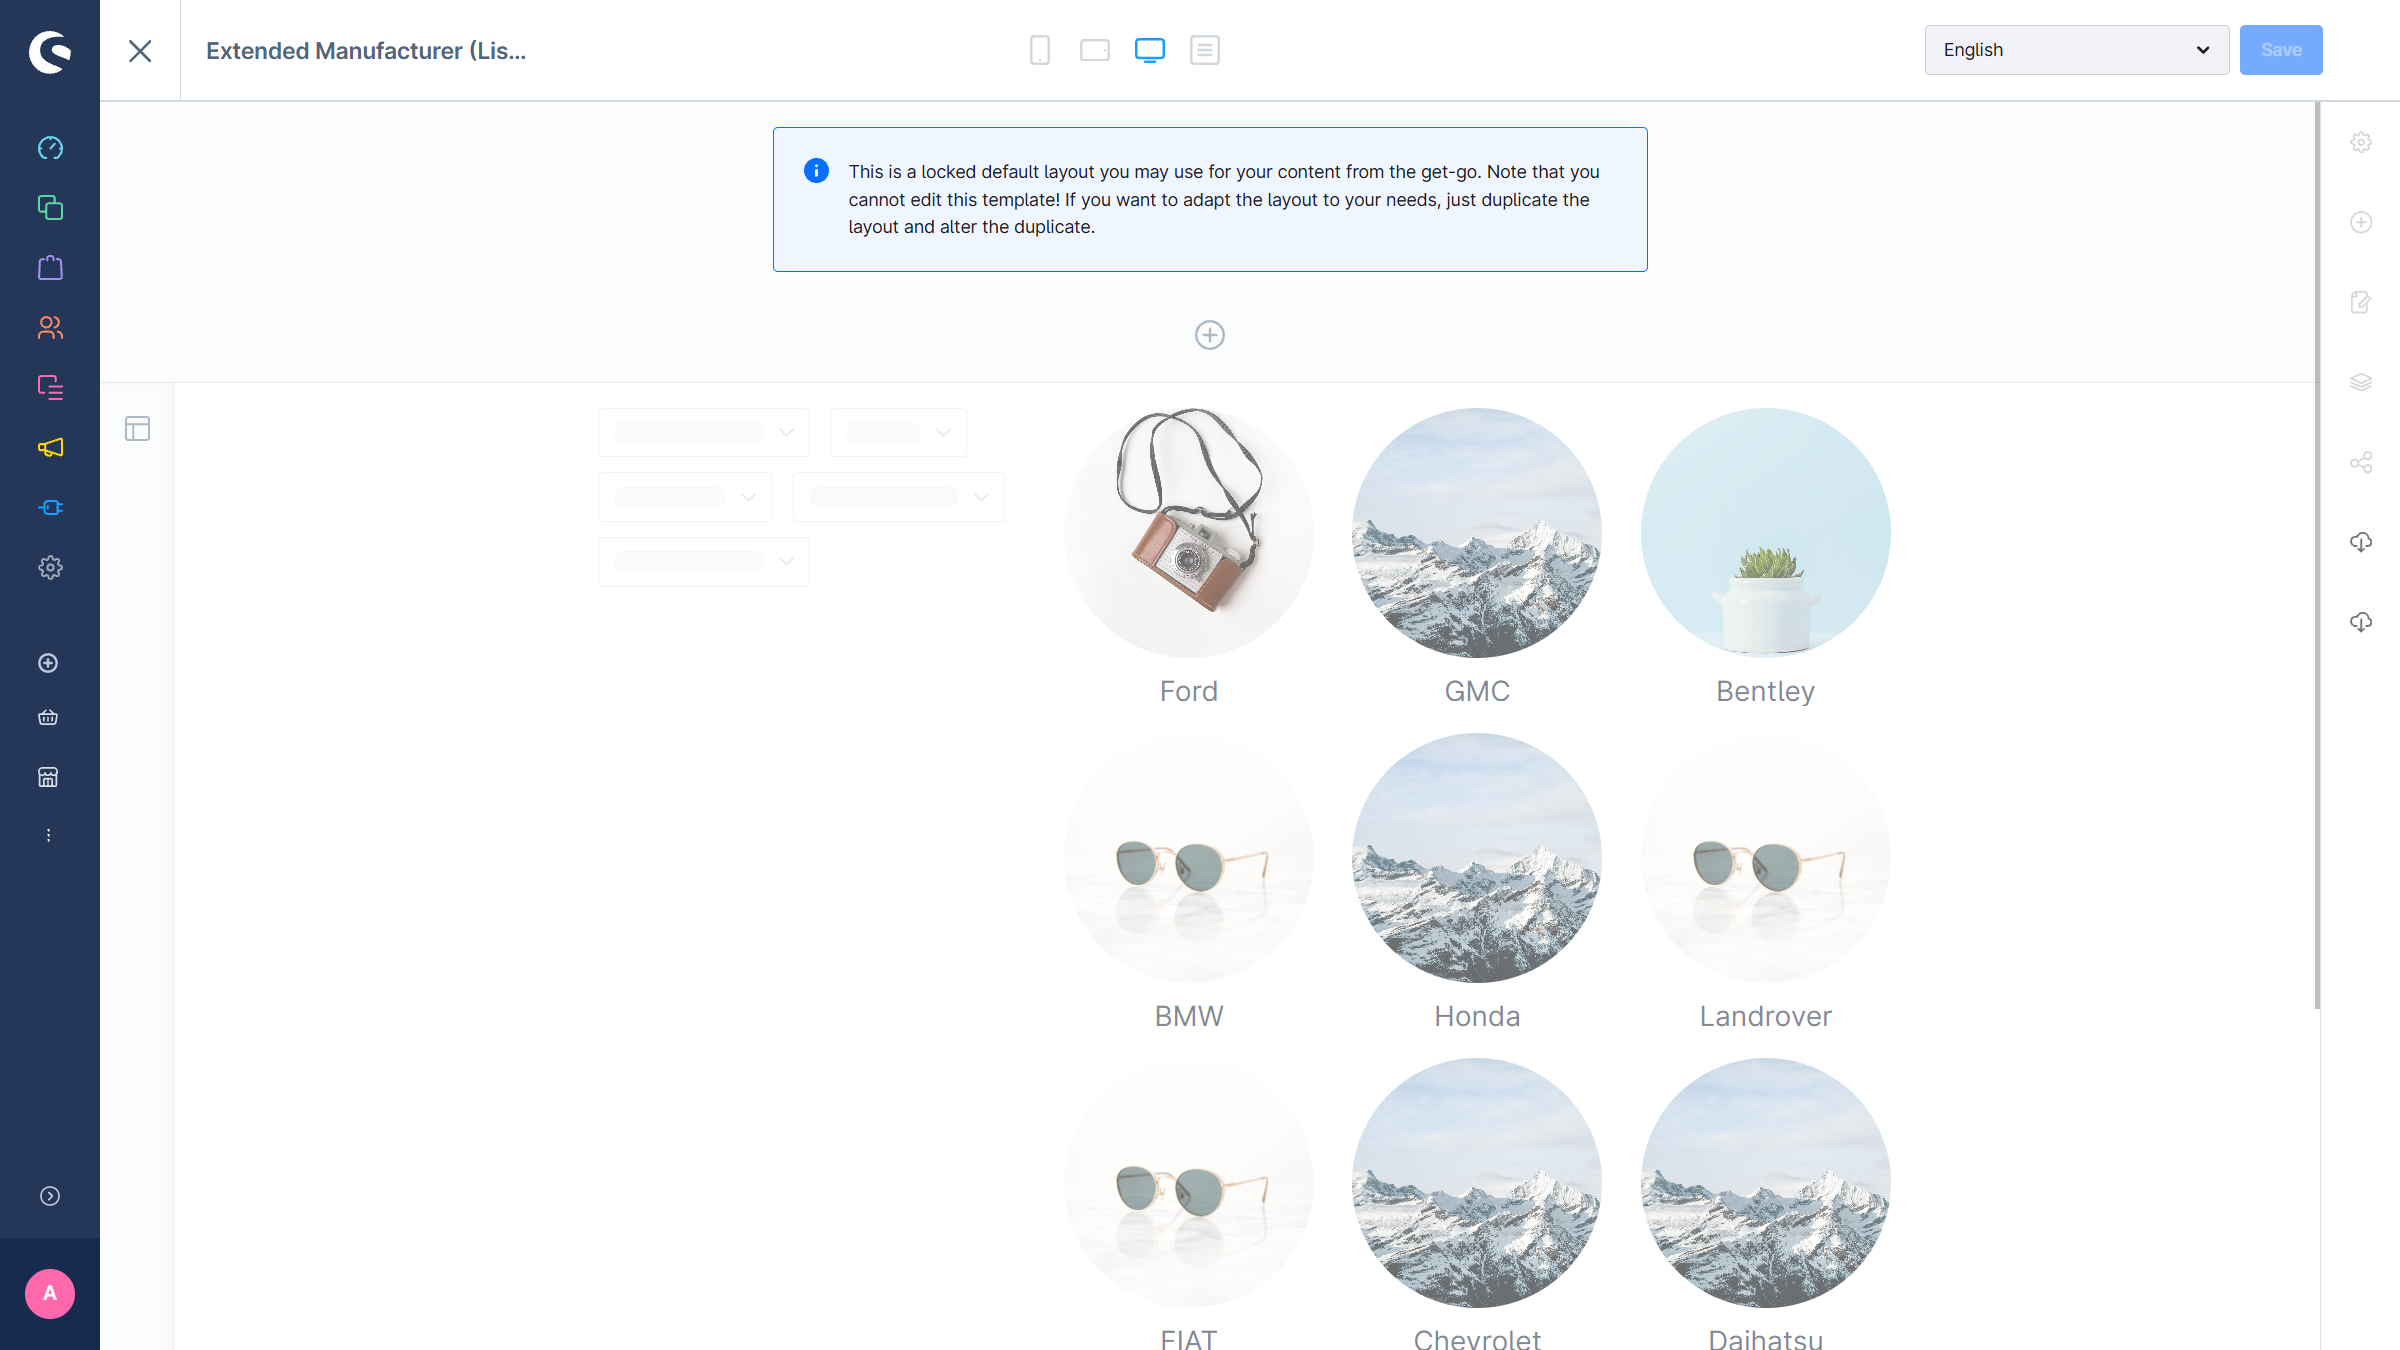Screen dimensions: 2400x1350
Task: Switch to the form view mode
Action: point(1205,50)
